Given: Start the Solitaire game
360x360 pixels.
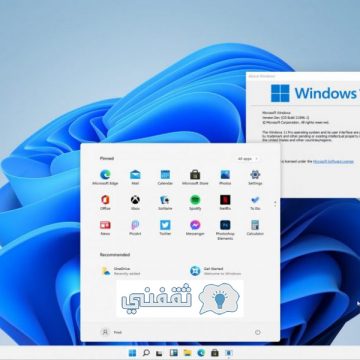Looking at the screenshot, I should (165, 202).
